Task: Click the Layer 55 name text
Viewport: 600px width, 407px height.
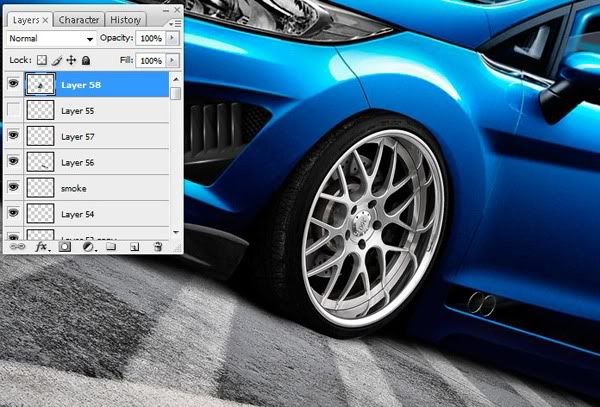Action: (78, 111)
